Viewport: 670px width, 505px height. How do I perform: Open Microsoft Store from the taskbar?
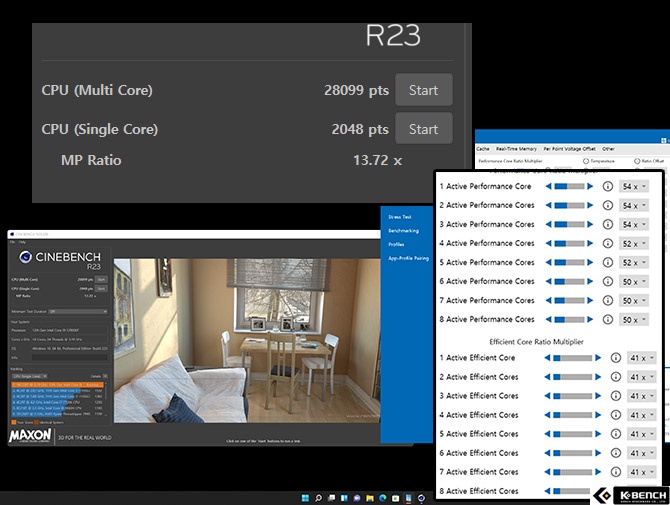tap(395, 498)
